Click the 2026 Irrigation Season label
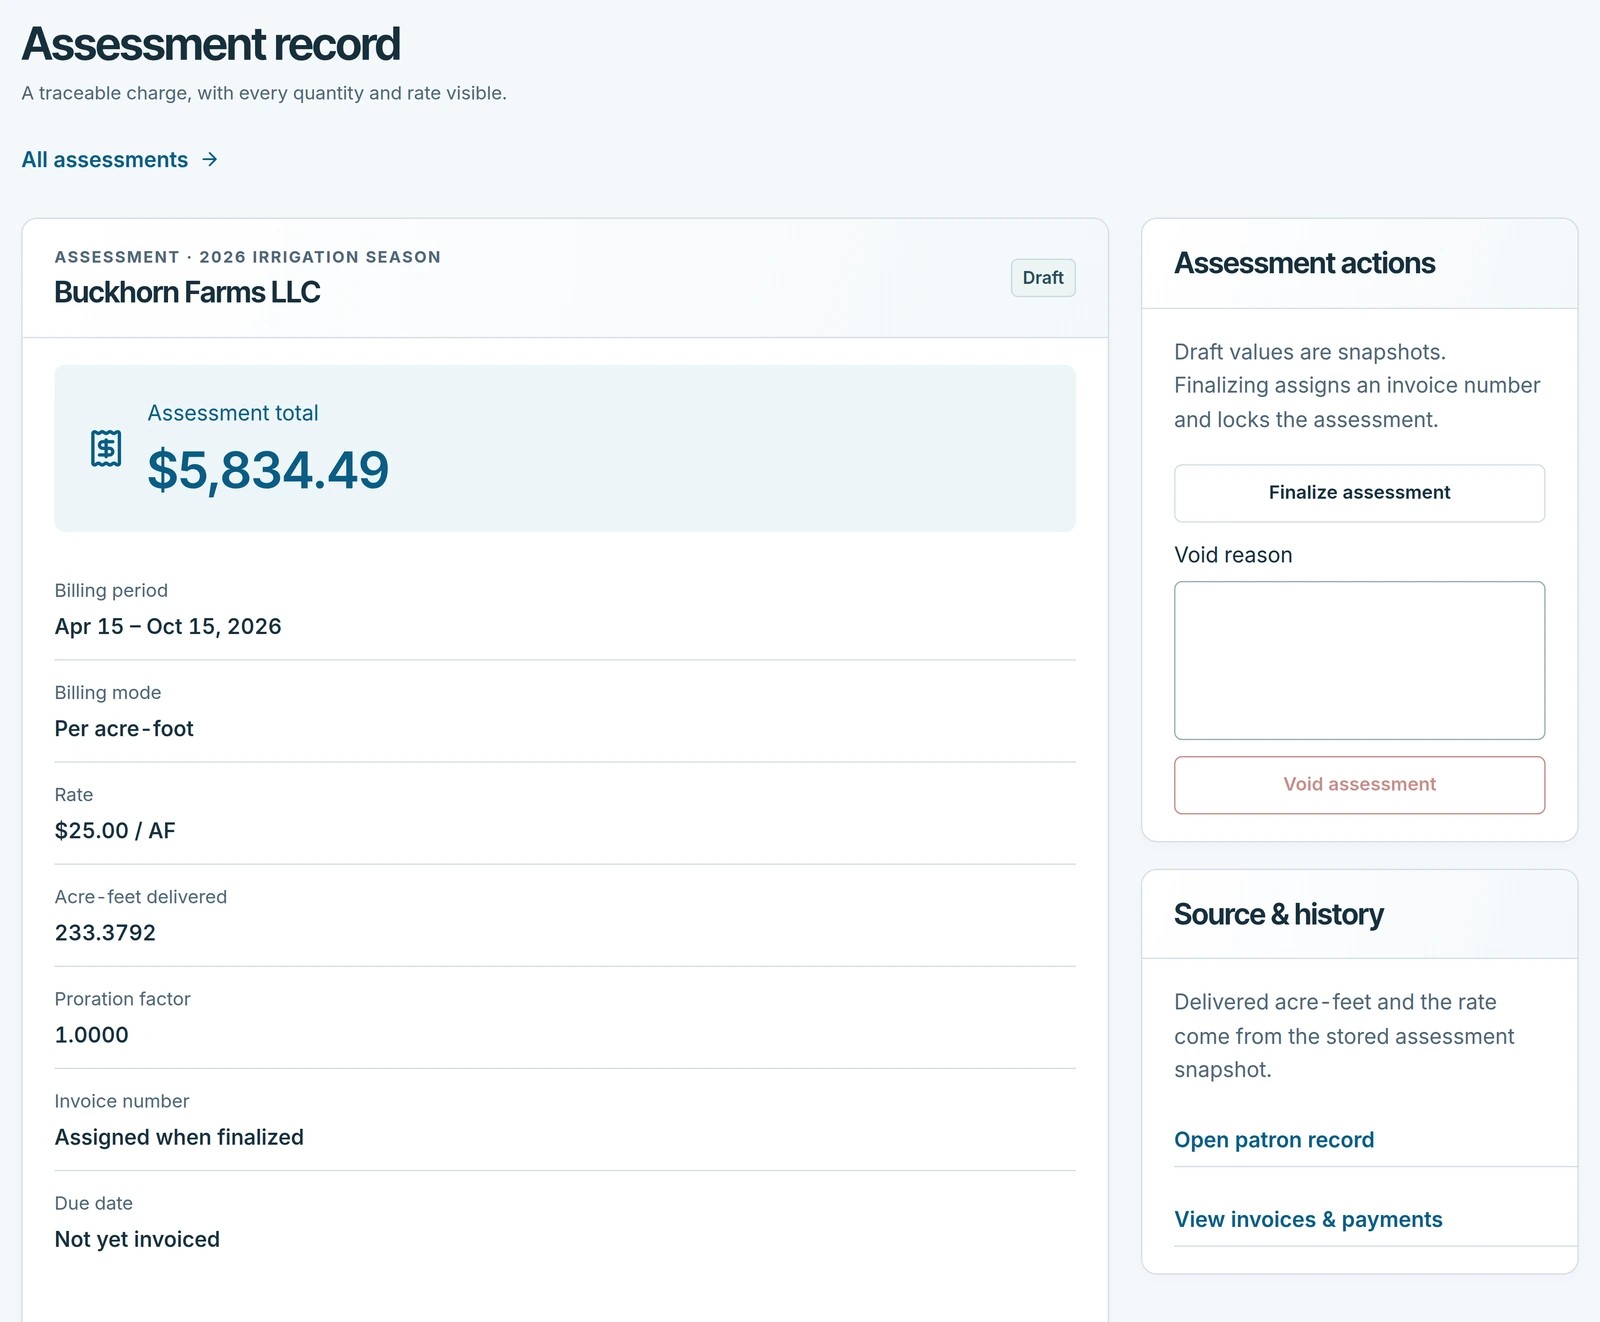 pyautogui.click(x=320, y=257)
